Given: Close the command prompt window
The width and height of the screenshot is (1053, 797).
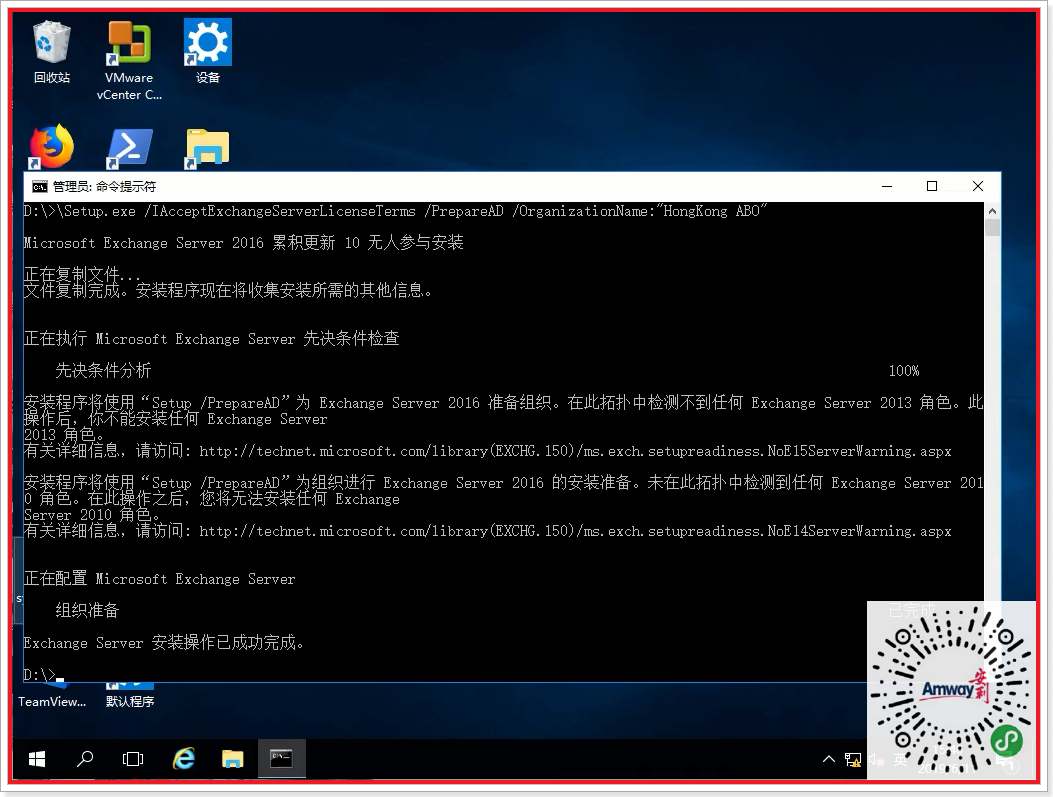Looking at the screenshot, I should coord(978,186).
